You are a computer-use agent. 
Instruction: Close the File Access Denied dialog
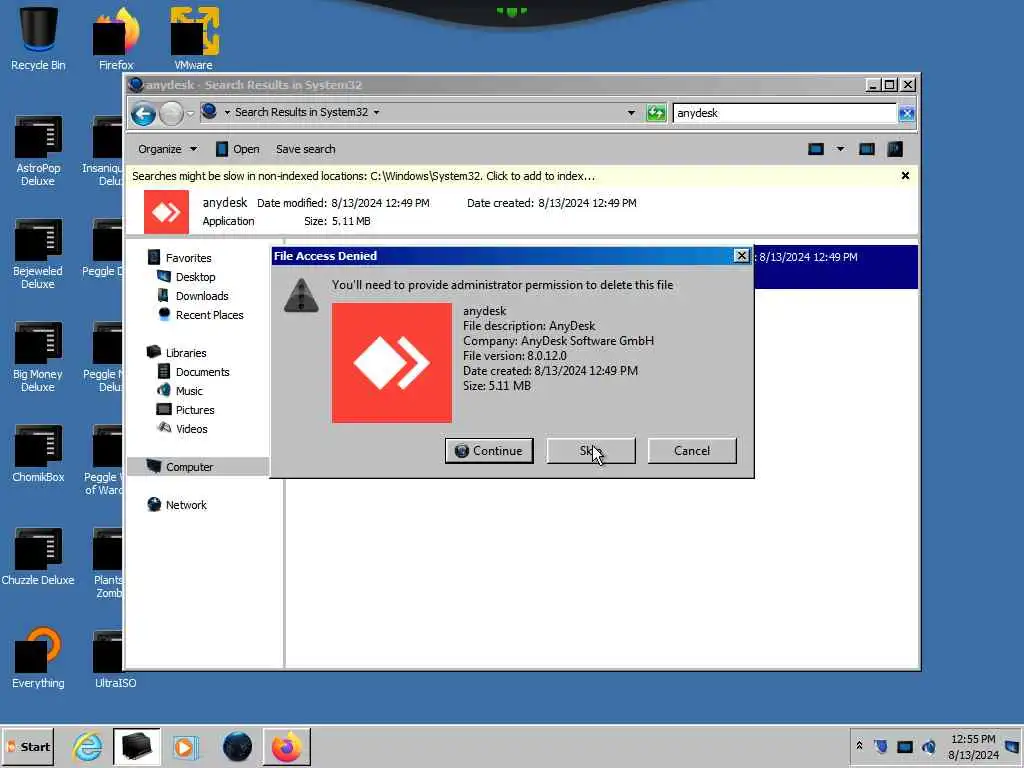741,255
